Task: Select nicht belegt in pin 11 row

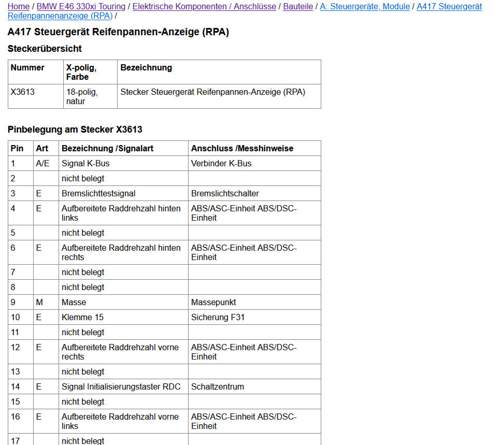Action: (123, 332)
